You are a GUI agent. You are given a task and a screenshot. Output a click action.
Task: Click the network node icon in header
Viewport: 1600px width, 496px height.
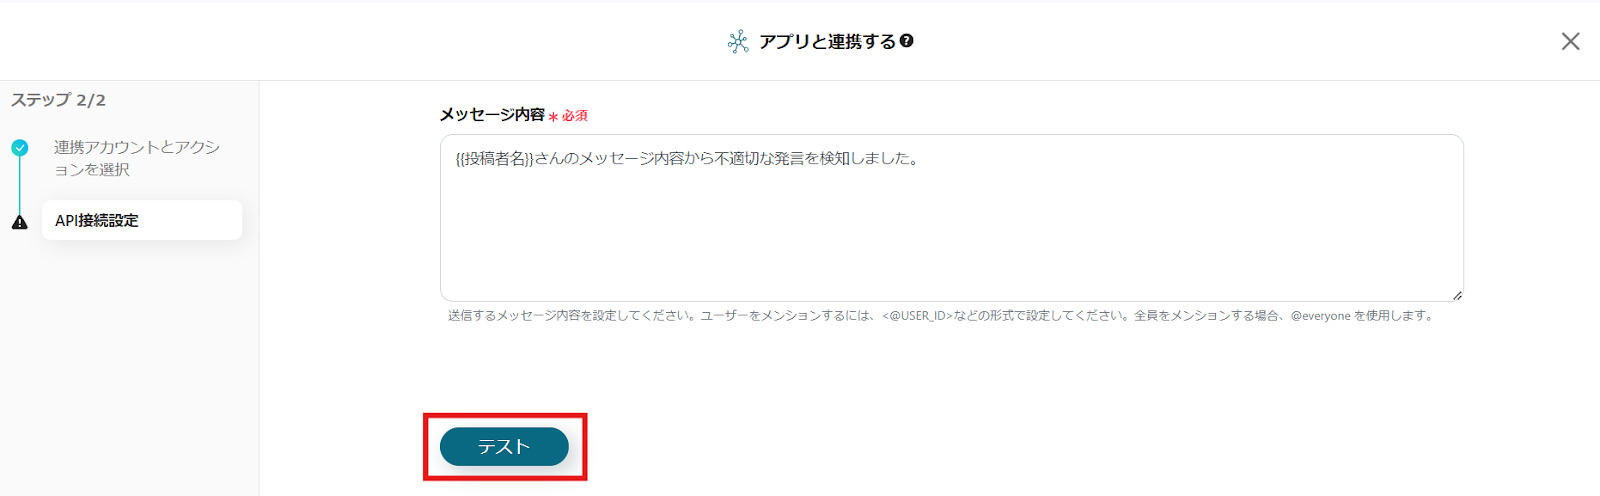[738, 41]
